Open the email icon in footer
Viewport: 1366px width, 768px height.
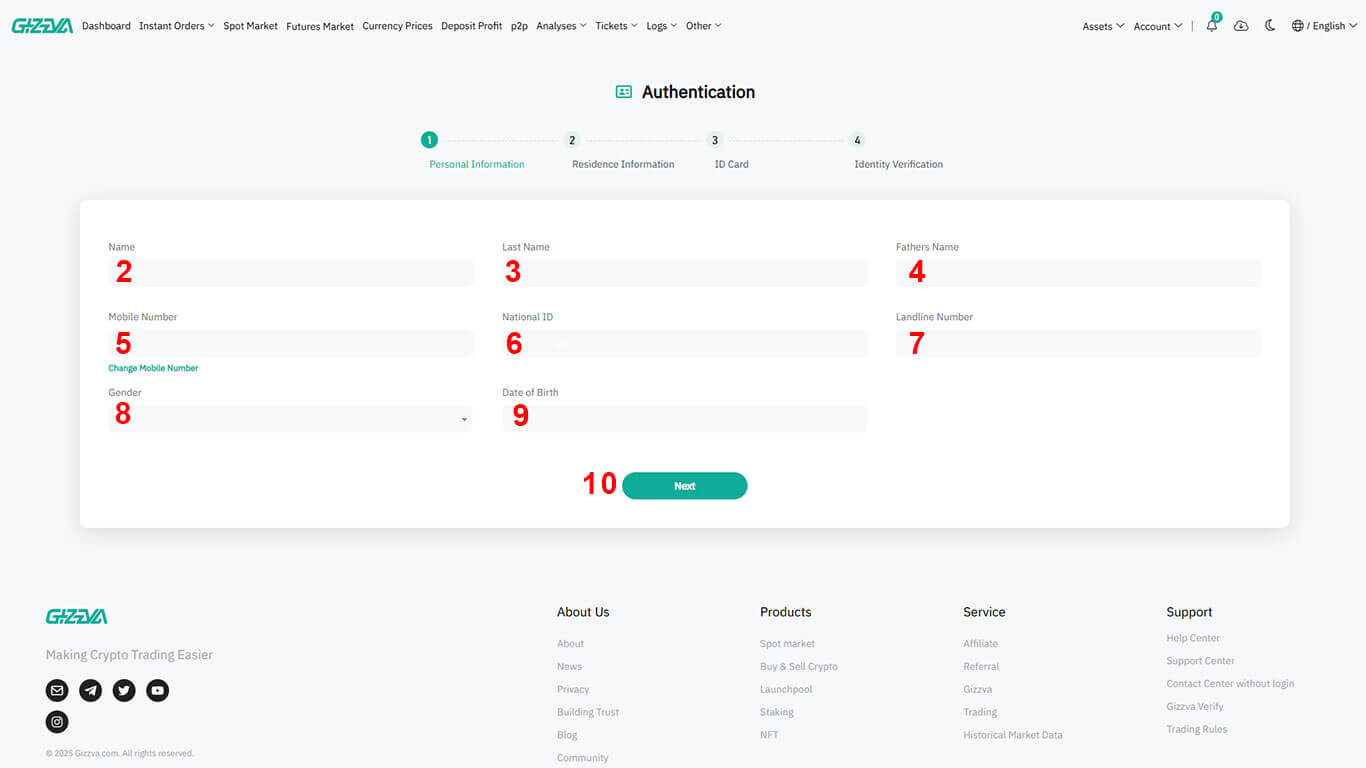(x=57, y=690)
